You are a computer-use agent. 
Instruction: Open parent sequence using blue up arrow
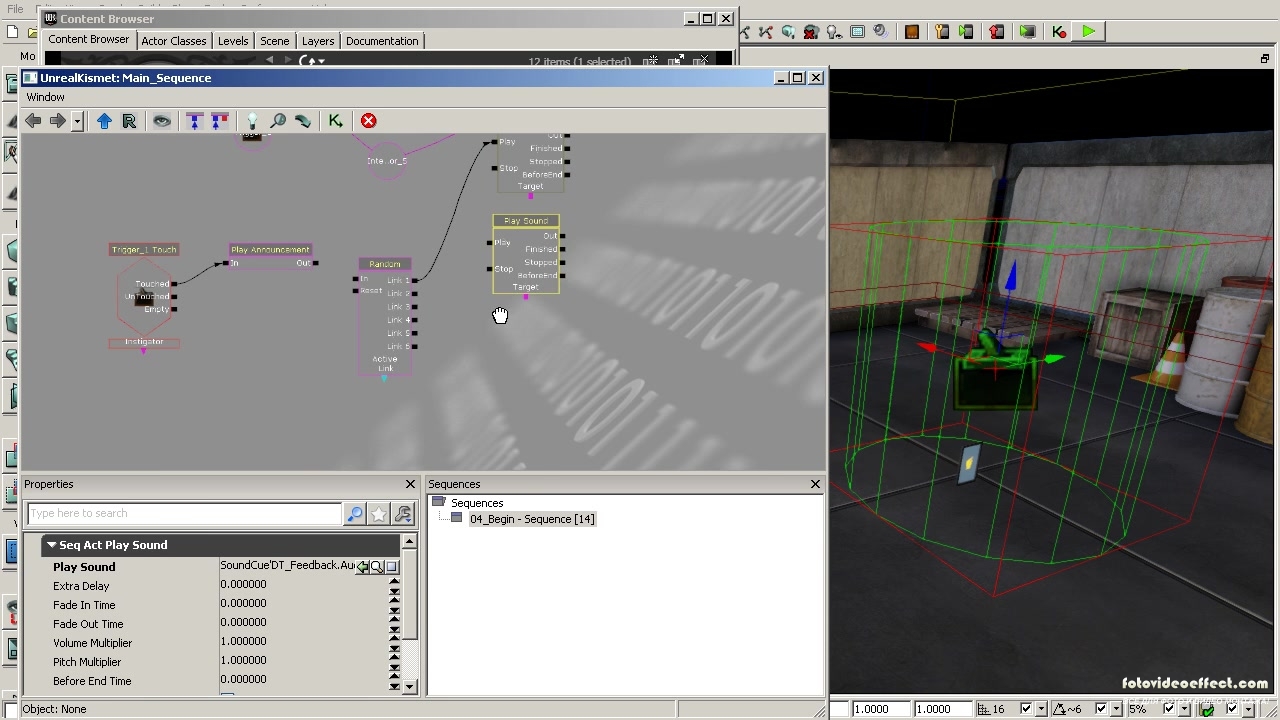click(x=104, y=121)
